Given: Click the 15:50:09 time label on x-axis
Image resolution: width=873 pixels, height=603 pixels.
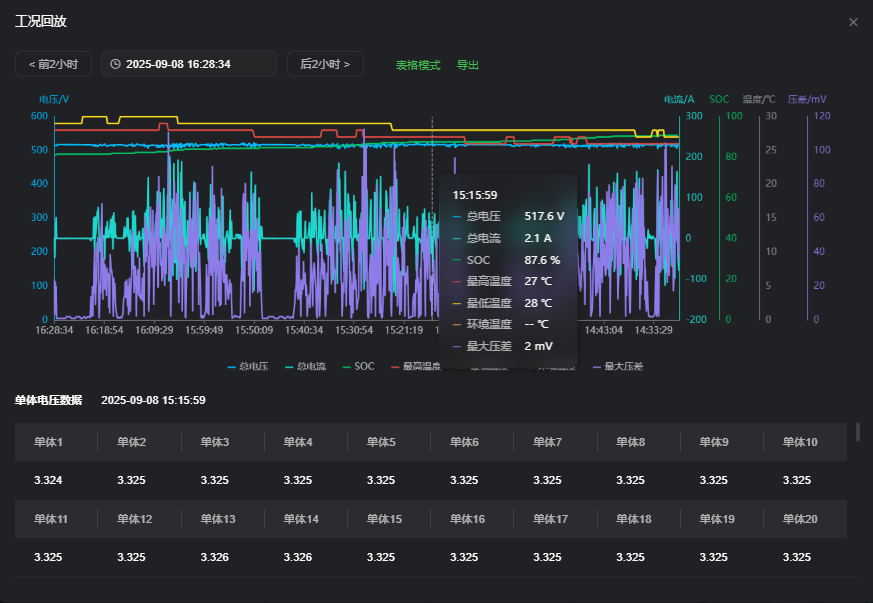Looking at the screenshot, I should (254, 329).
